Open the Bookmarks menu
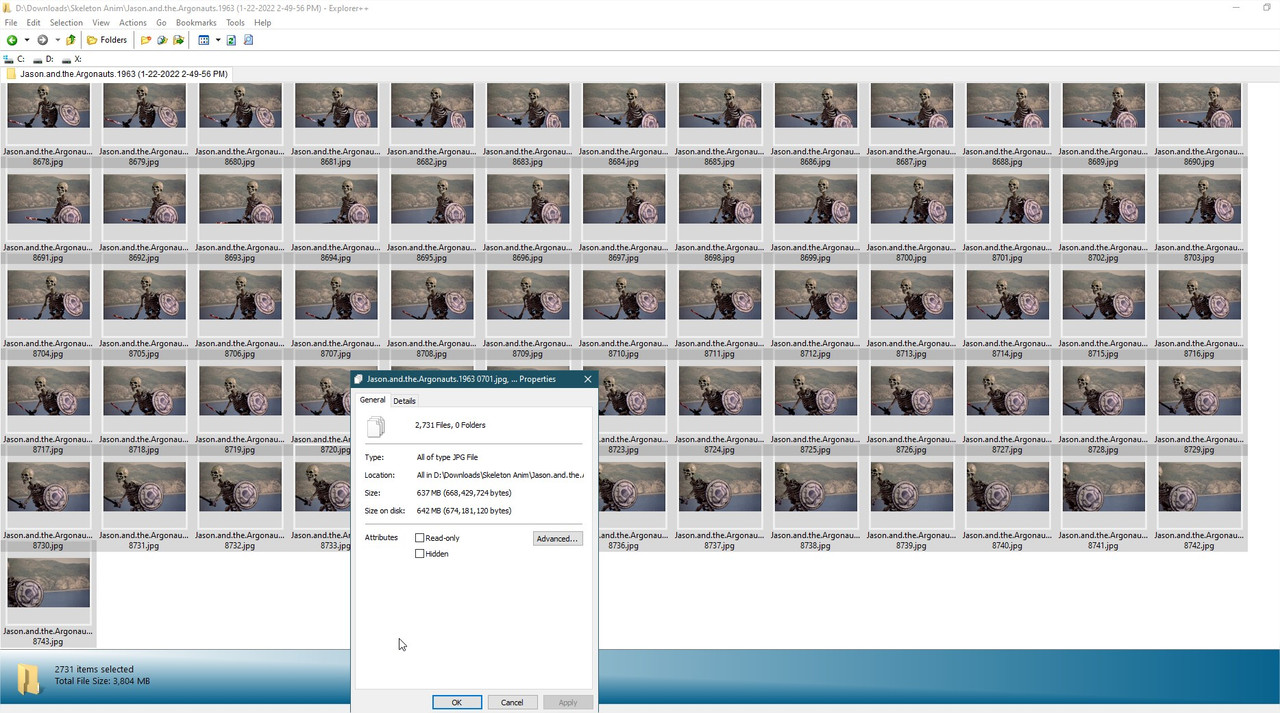Image resolution: width=1280 pixels, height=713 pixels. tap(196, 22)
